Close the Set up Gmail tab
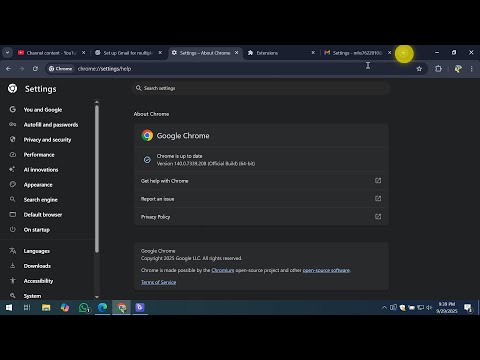Image resolution: width=480 pixels, height=360 pixels. tap(160, 53)
